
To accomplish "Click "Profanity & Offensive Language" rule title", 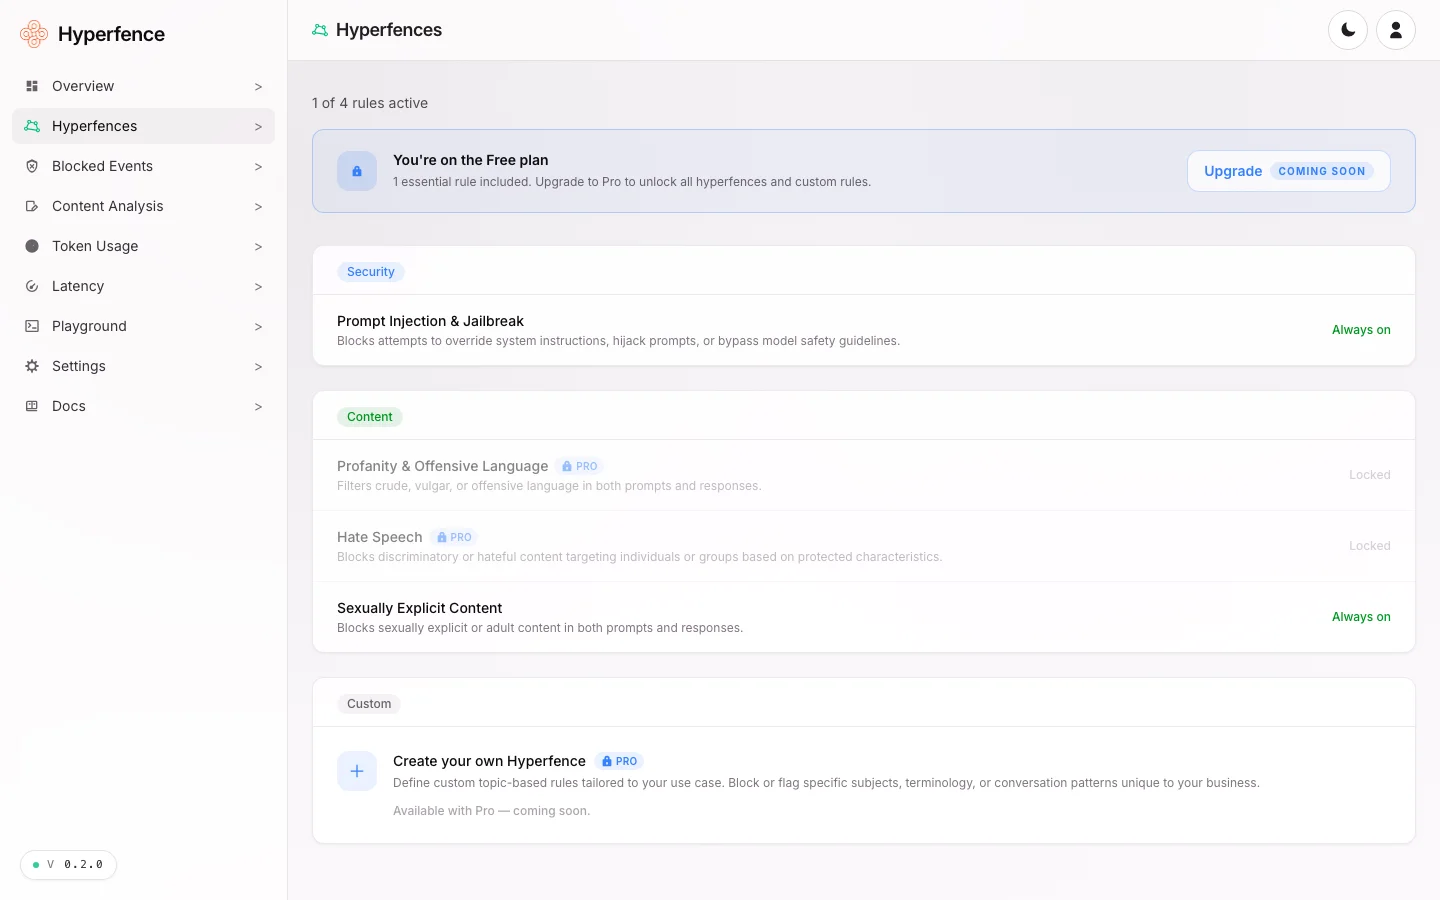I will 442,466.
